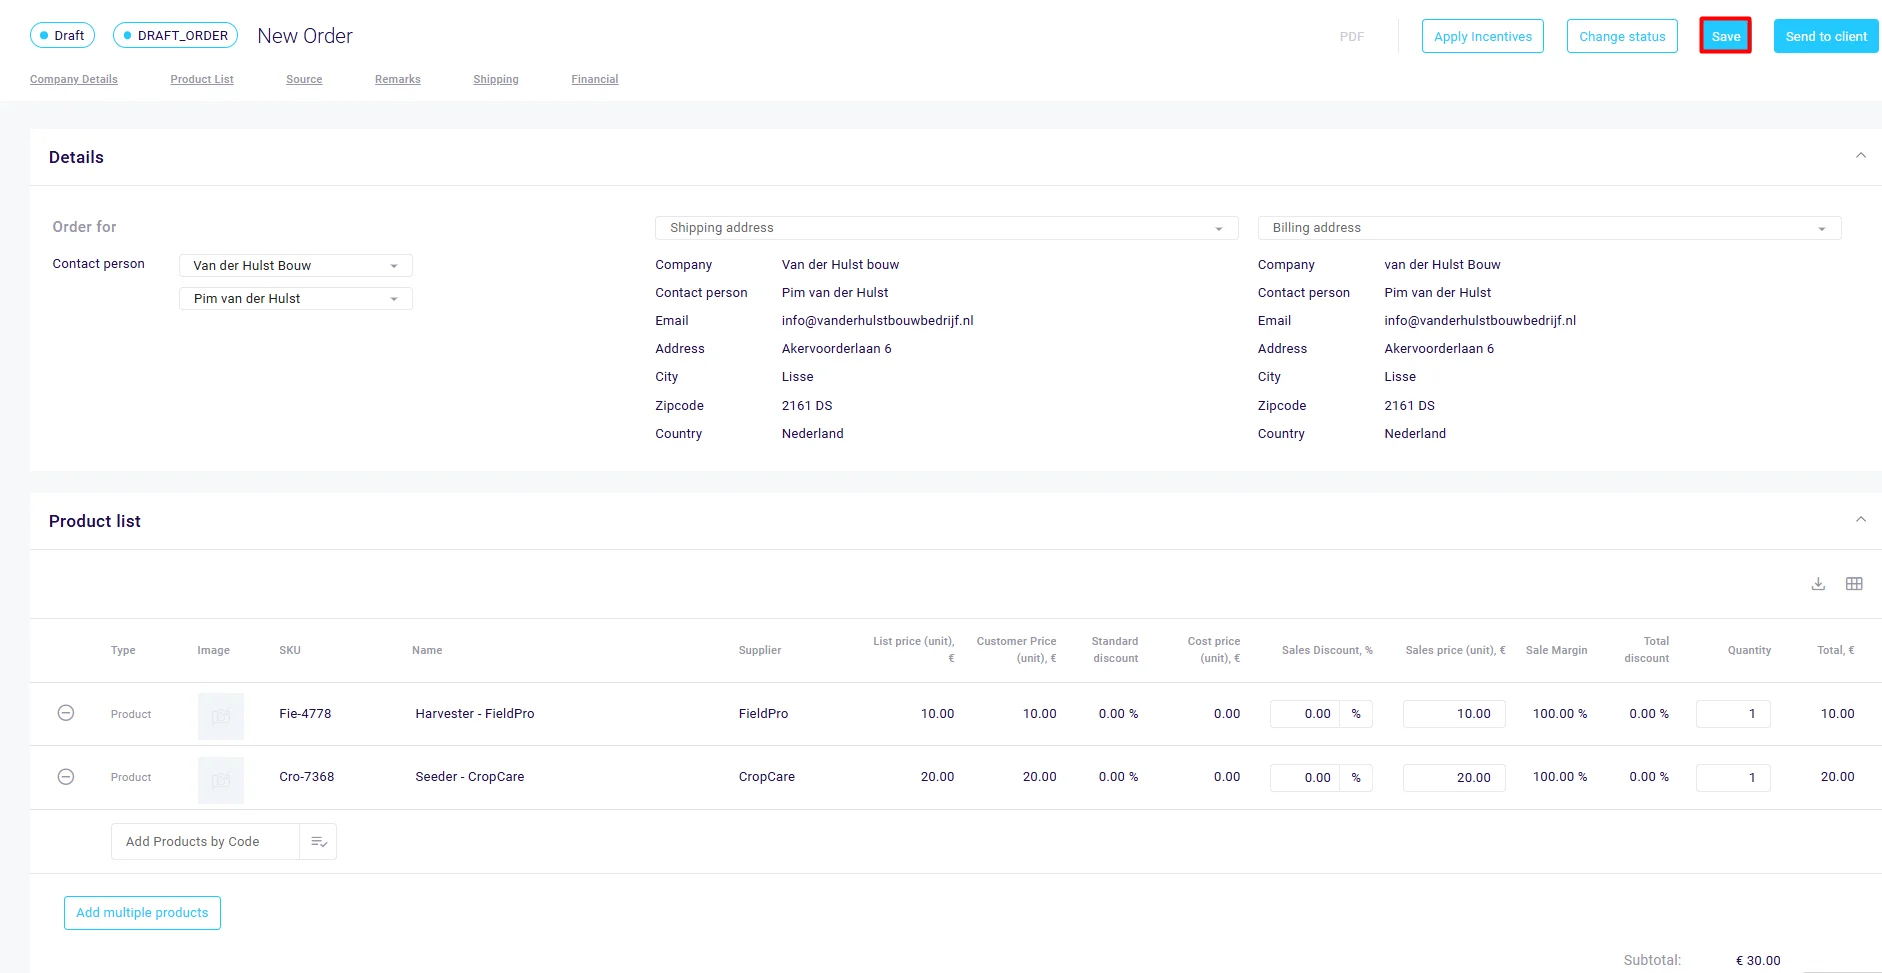The width and height of the screenshot is (1882, 973).
Task: Click shipping city Lisse
Action: pos(797,377)
